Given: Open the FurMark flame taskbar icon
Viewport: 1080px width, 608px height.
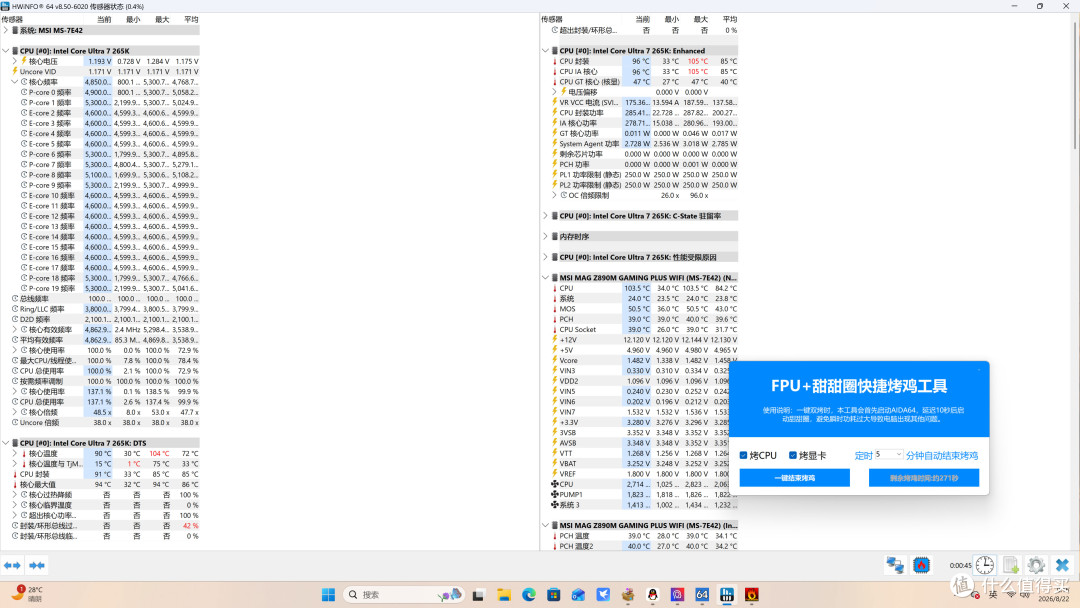Looking at the screenshot, I should pyautogui.click(x=751, y=594).
